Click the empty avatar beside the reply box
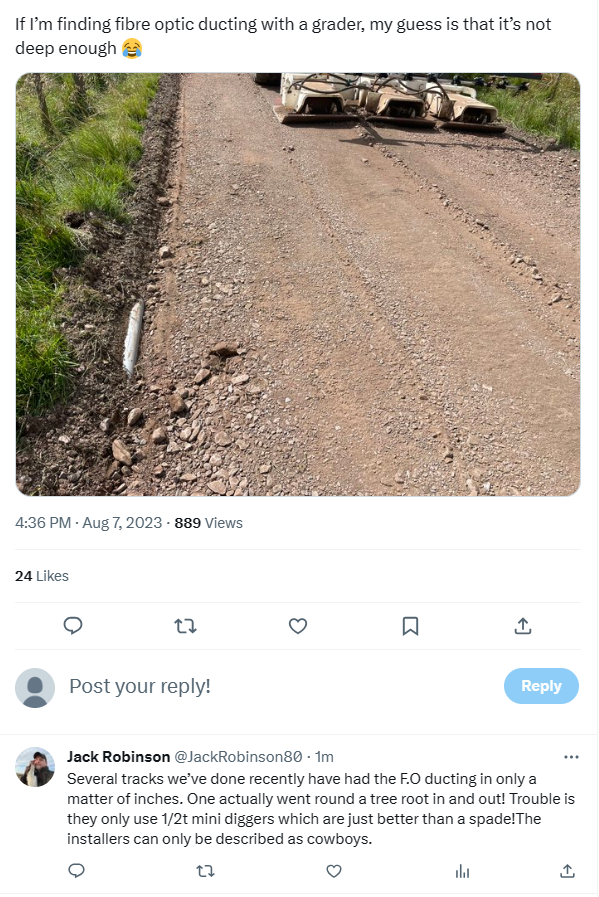The image size is (599, 897). [33, 686]
